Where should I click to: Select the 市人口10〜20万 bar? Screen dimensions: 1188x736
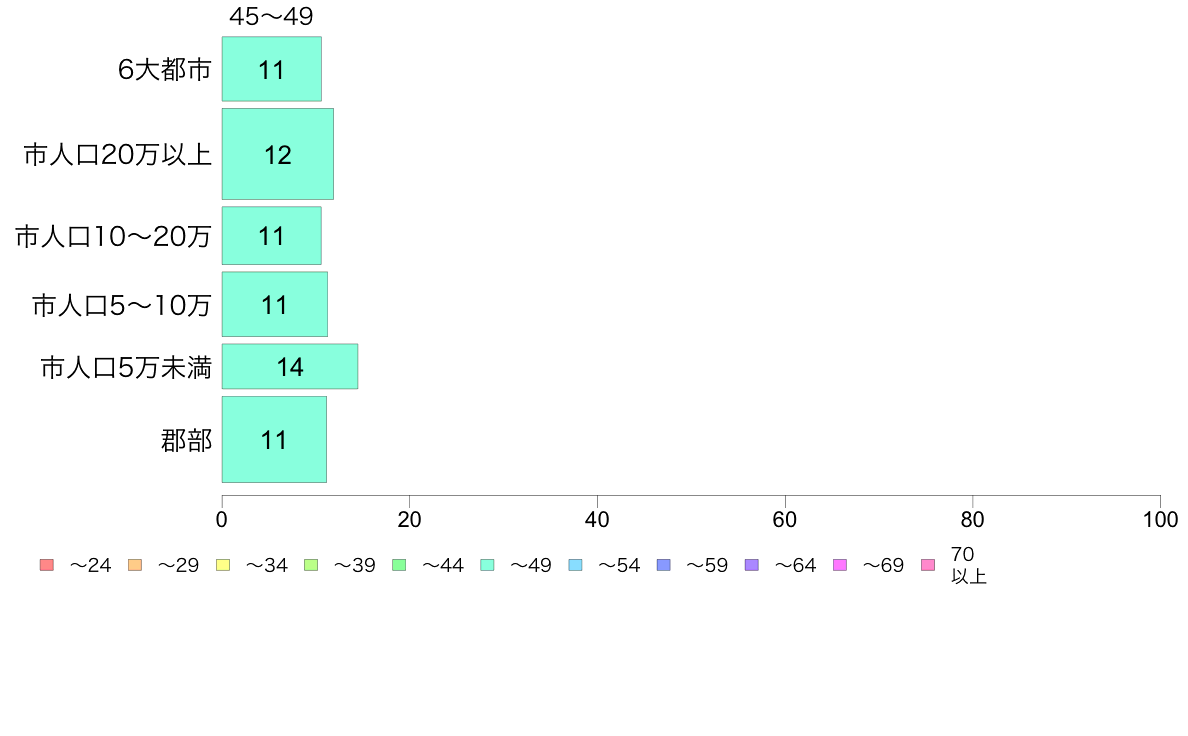pos(271,236)
